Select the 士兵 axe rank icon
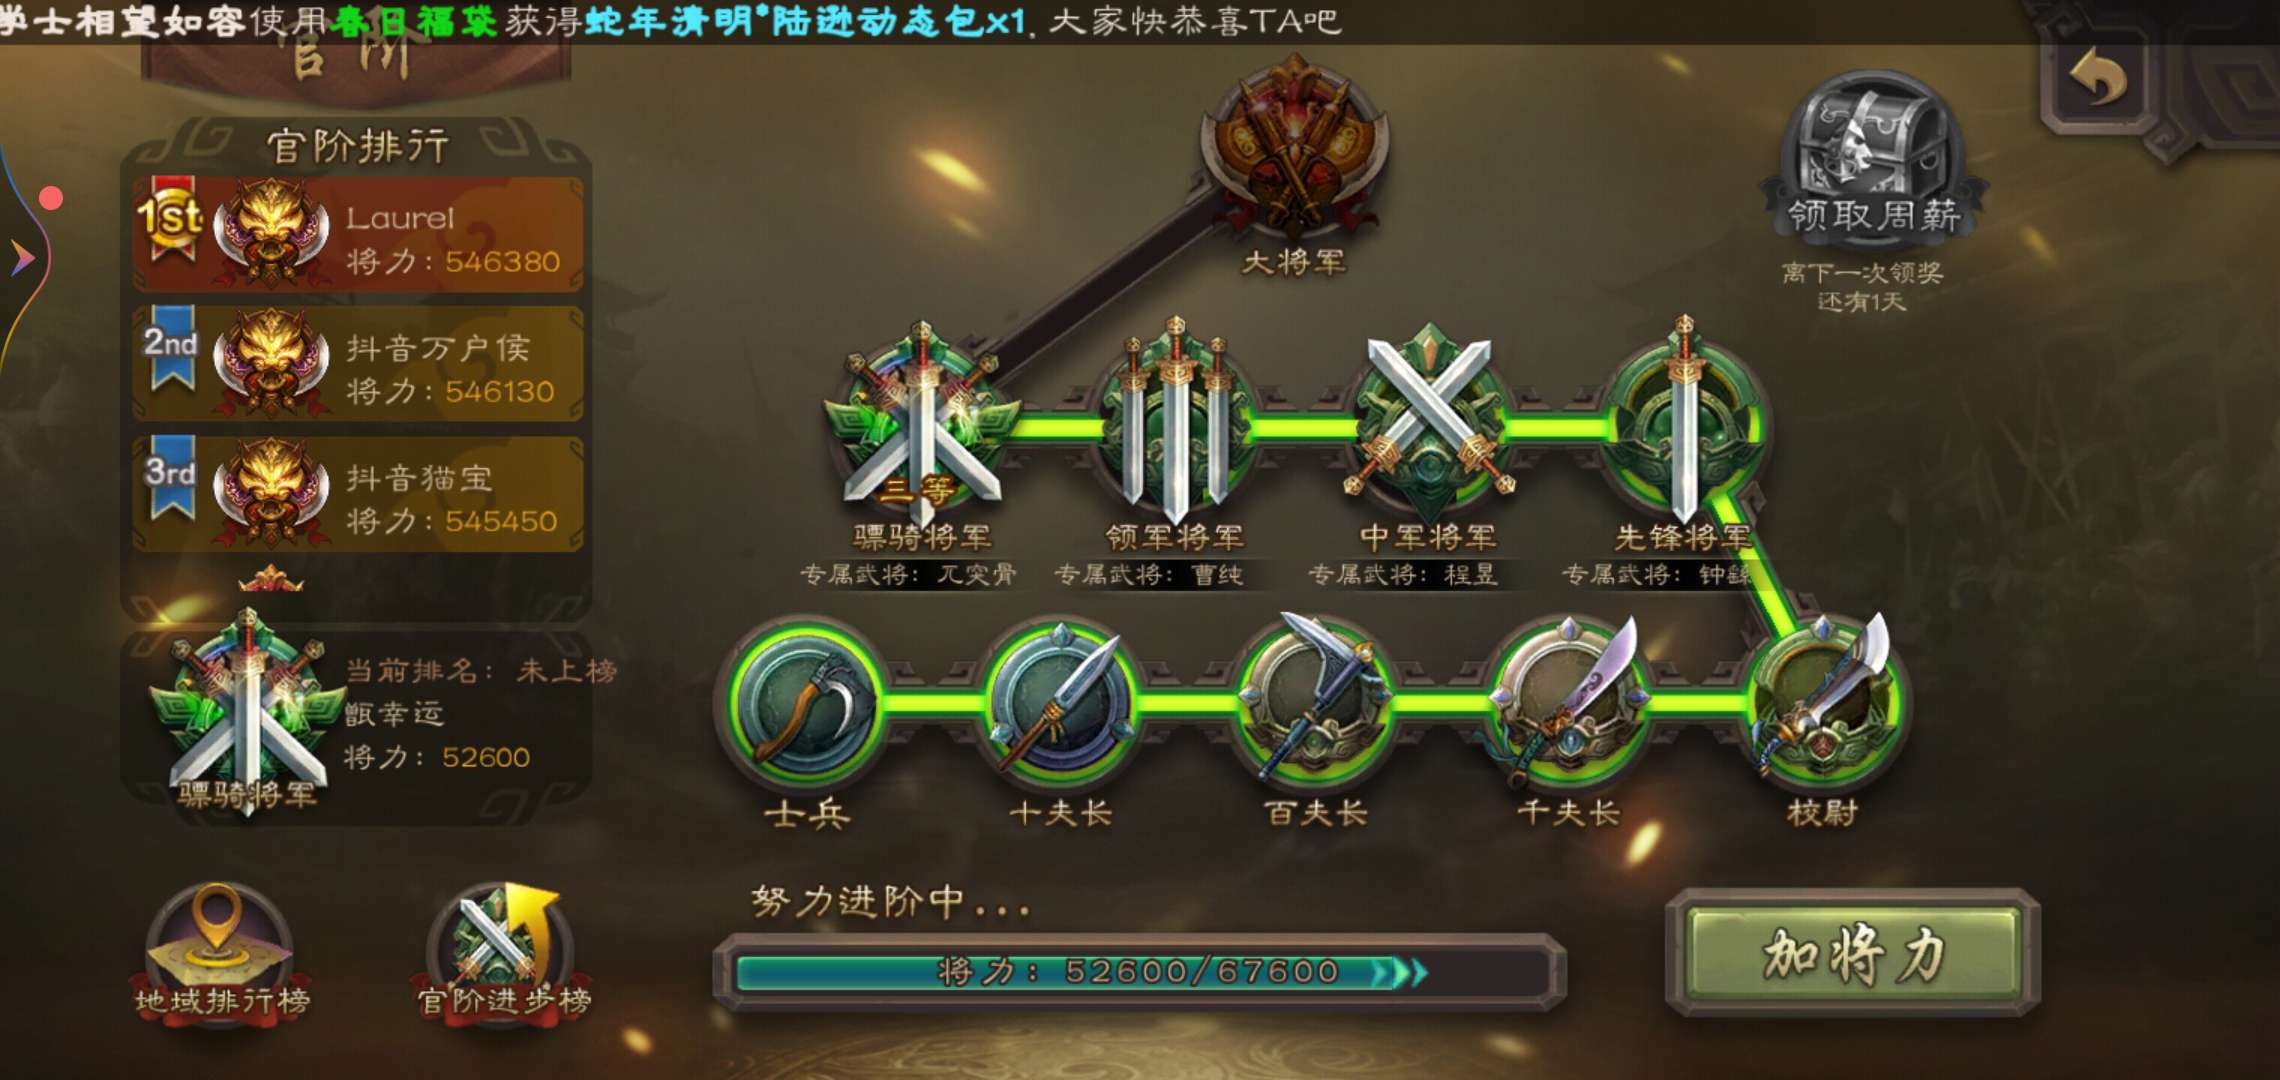2280x1080 pixels. (x=806, y=700)
